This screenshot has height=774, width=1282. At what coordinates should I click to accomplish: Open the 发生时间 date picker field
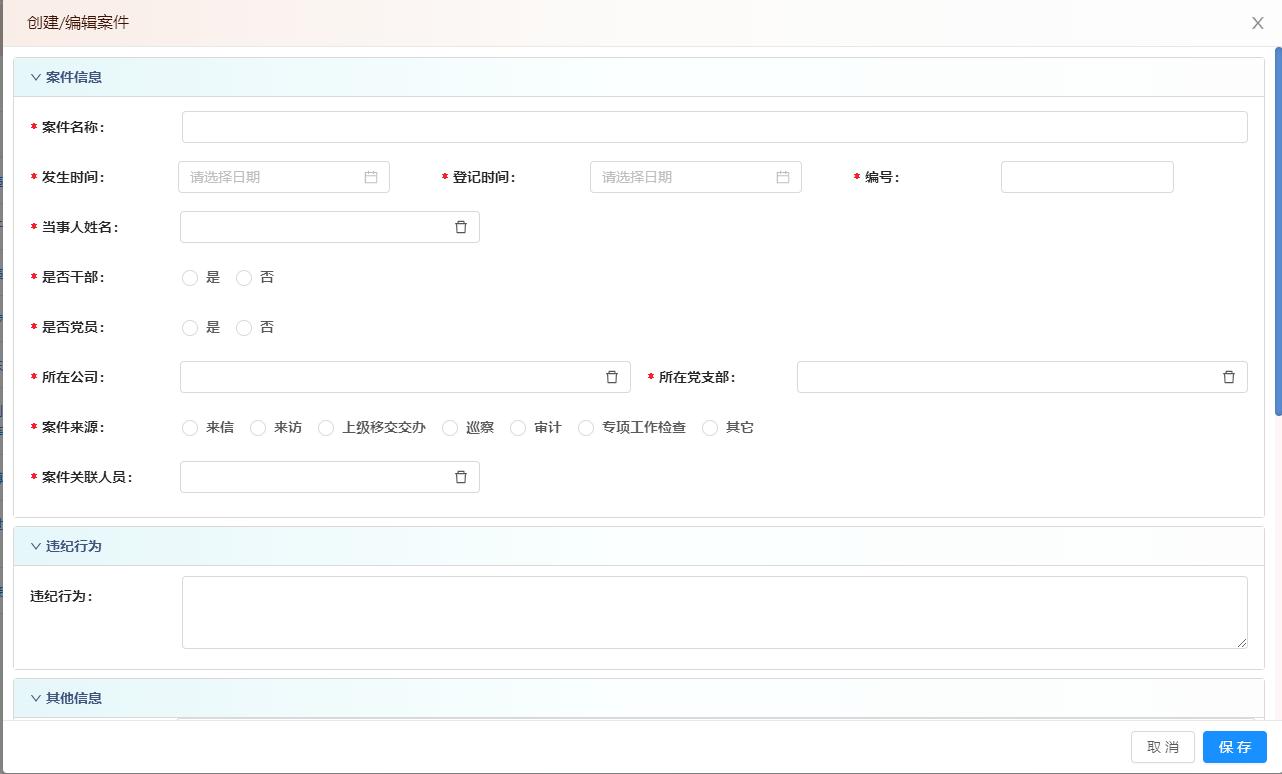pyautogui.click(x=284, y=177)
